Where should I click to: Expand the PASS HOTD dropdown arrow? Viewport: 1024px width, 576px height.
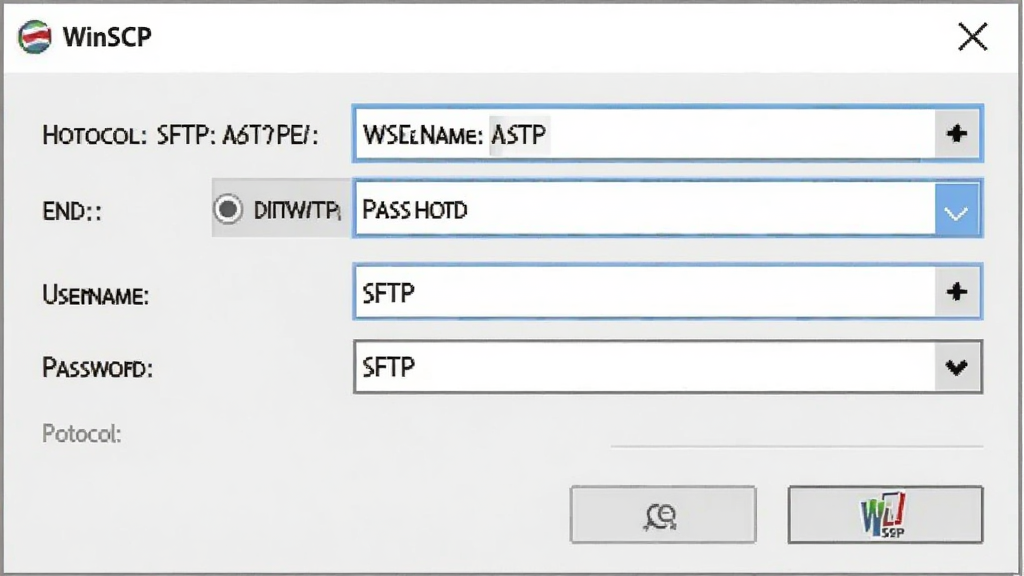pos(957,210)
